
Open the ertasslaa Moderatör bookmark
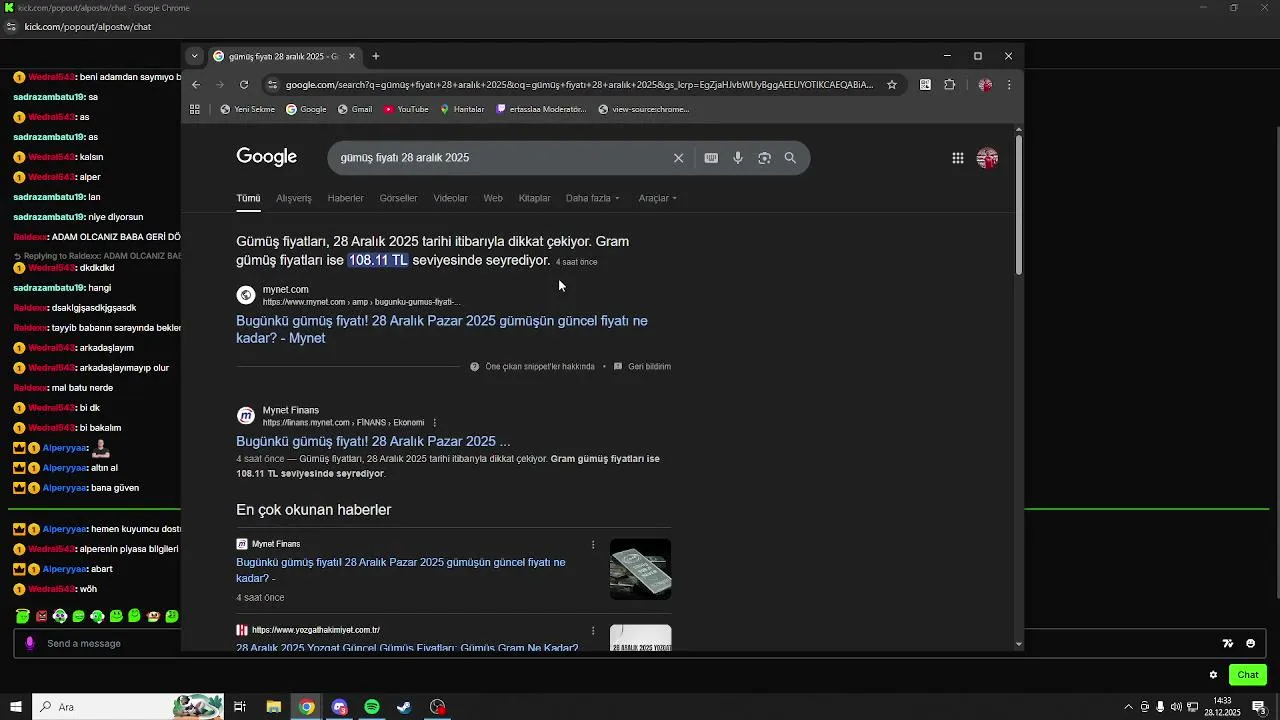point(541,109)
